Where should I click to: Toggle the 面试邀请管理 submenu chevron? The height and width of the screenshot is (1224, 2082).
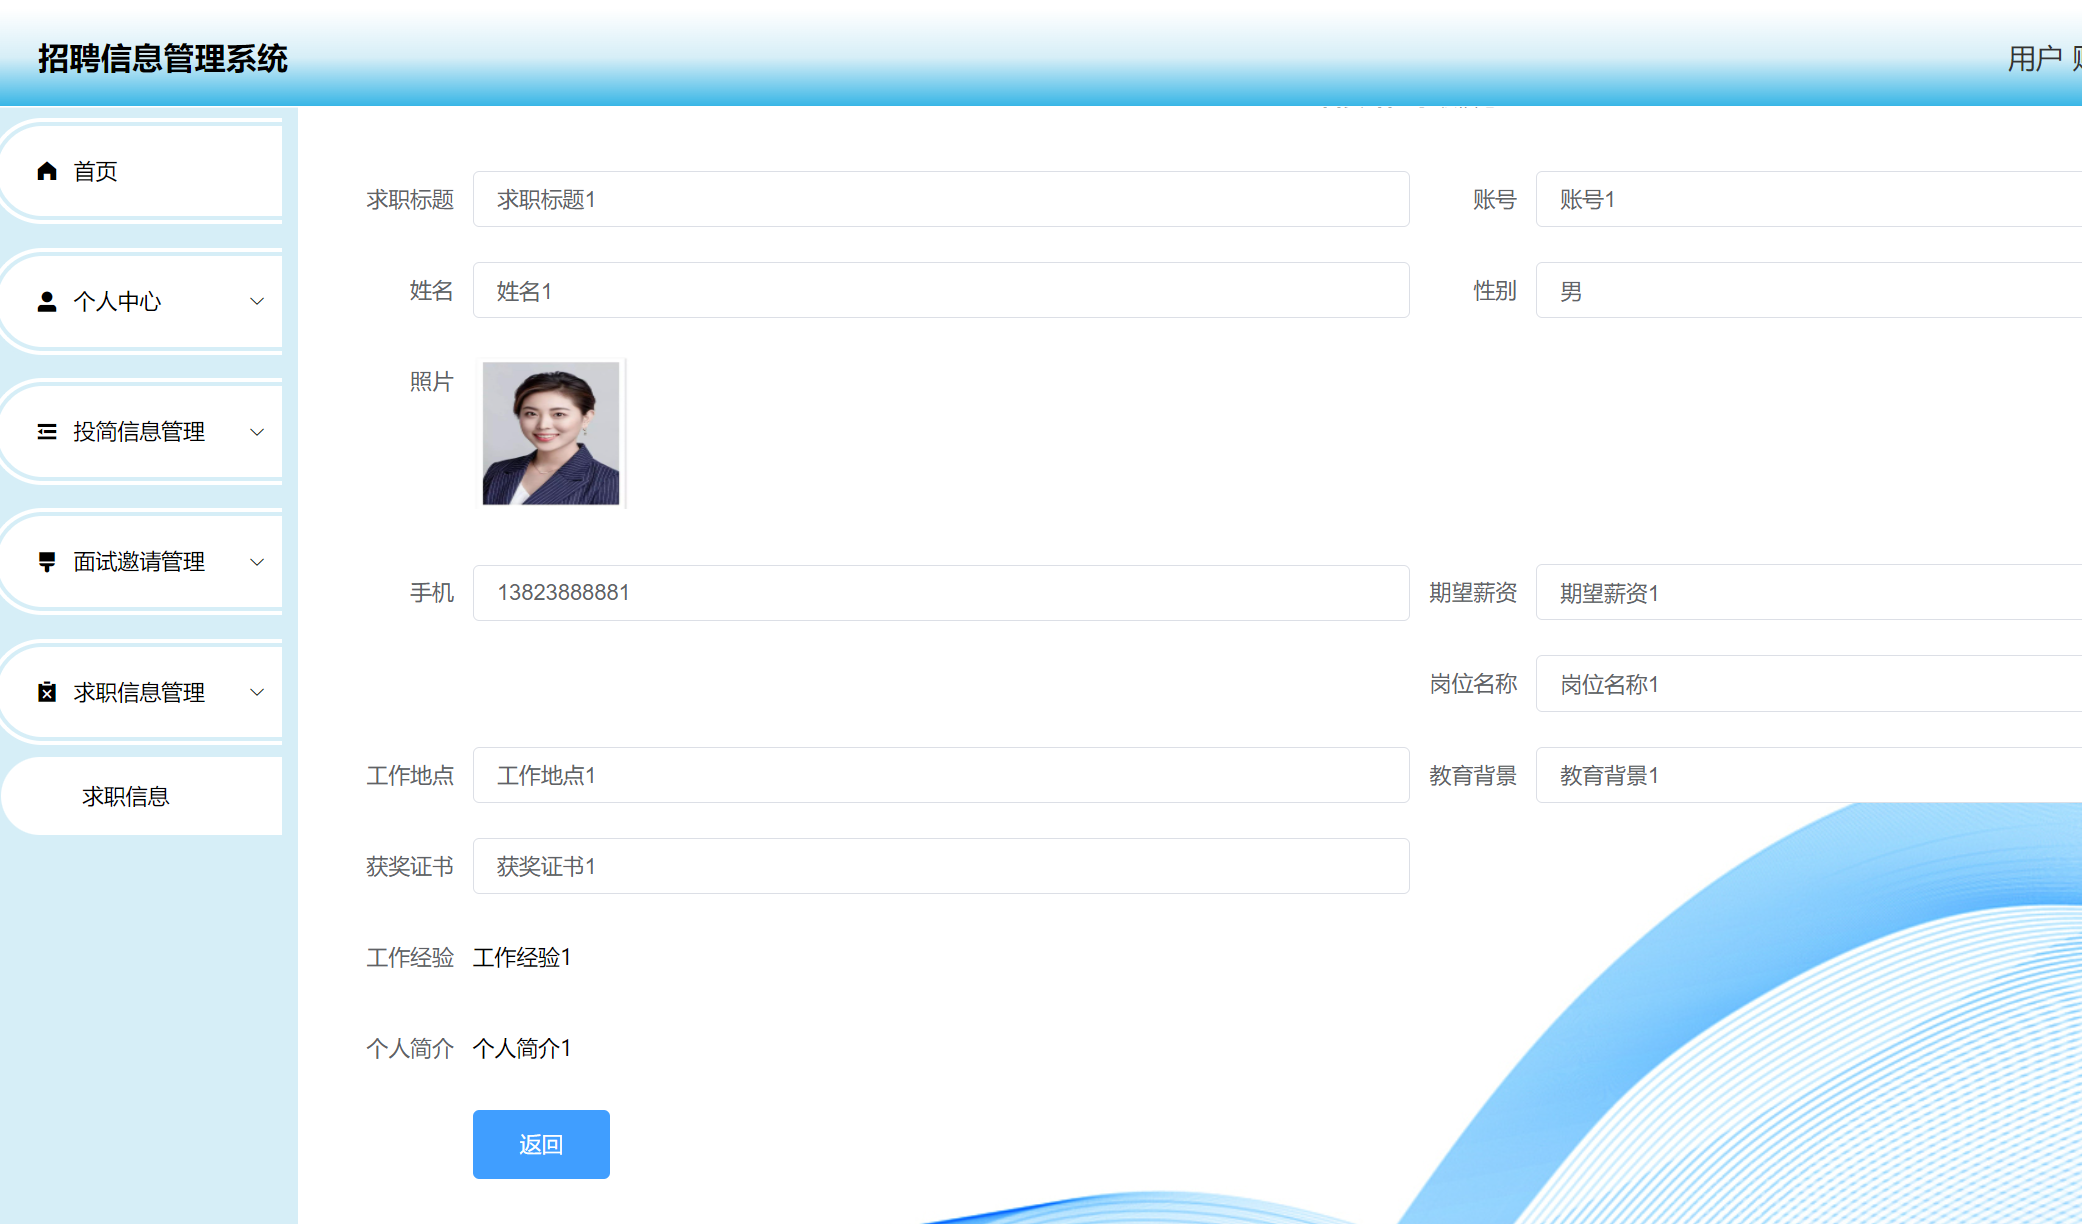[x=257, y=562]
